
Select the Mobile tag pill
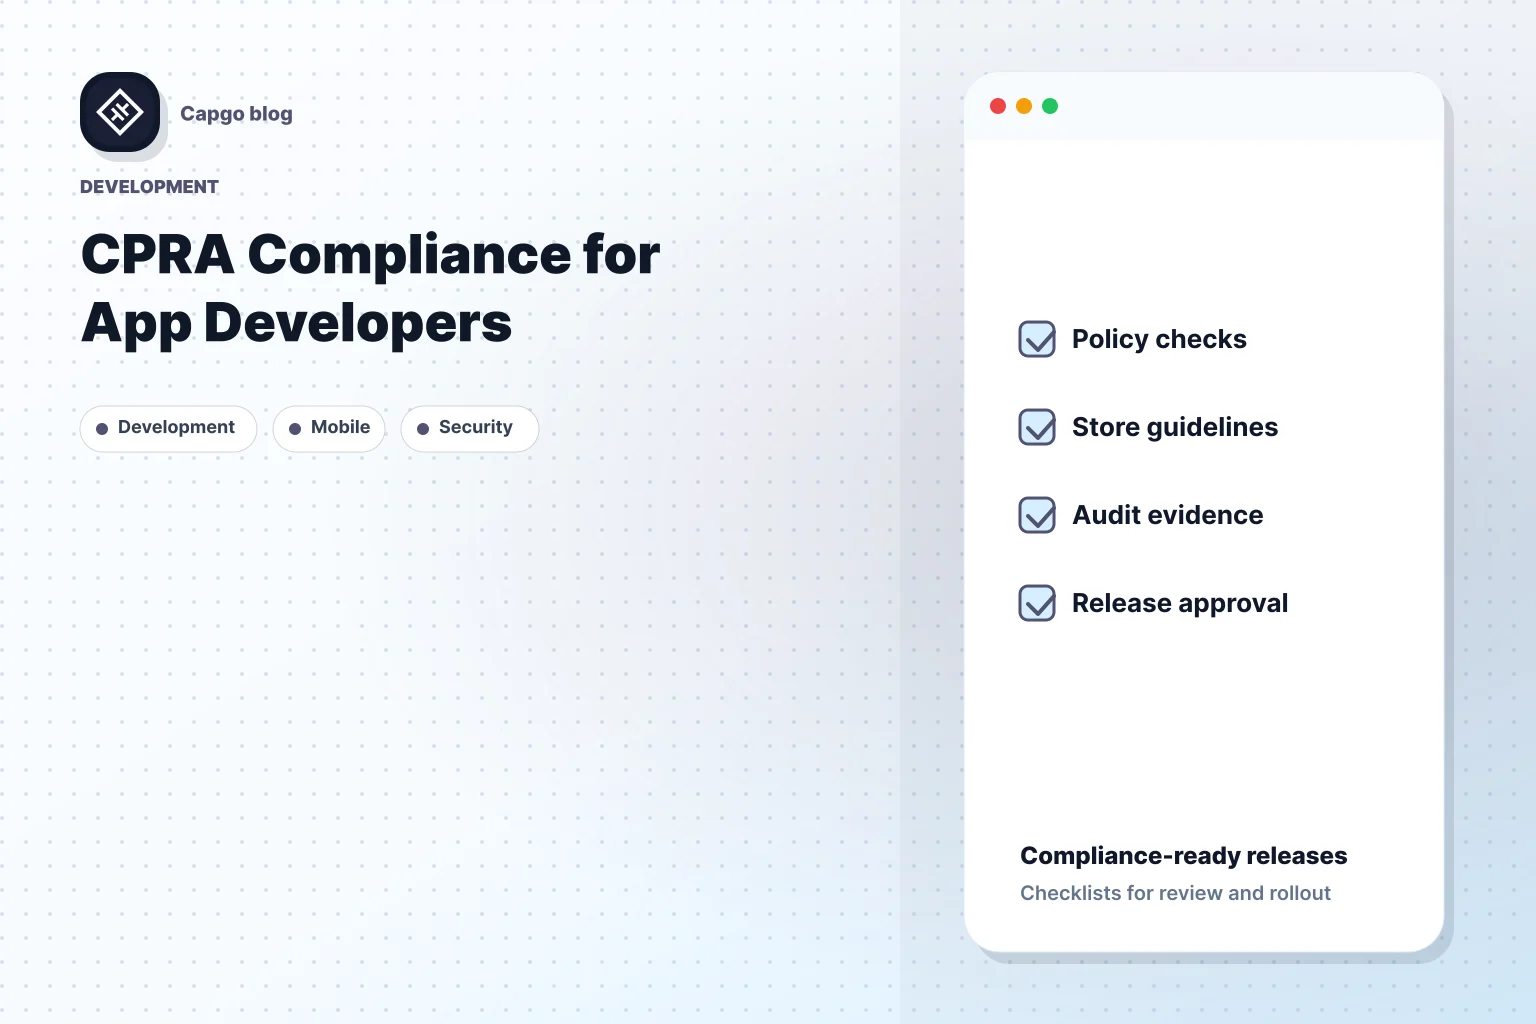(329, 428)
